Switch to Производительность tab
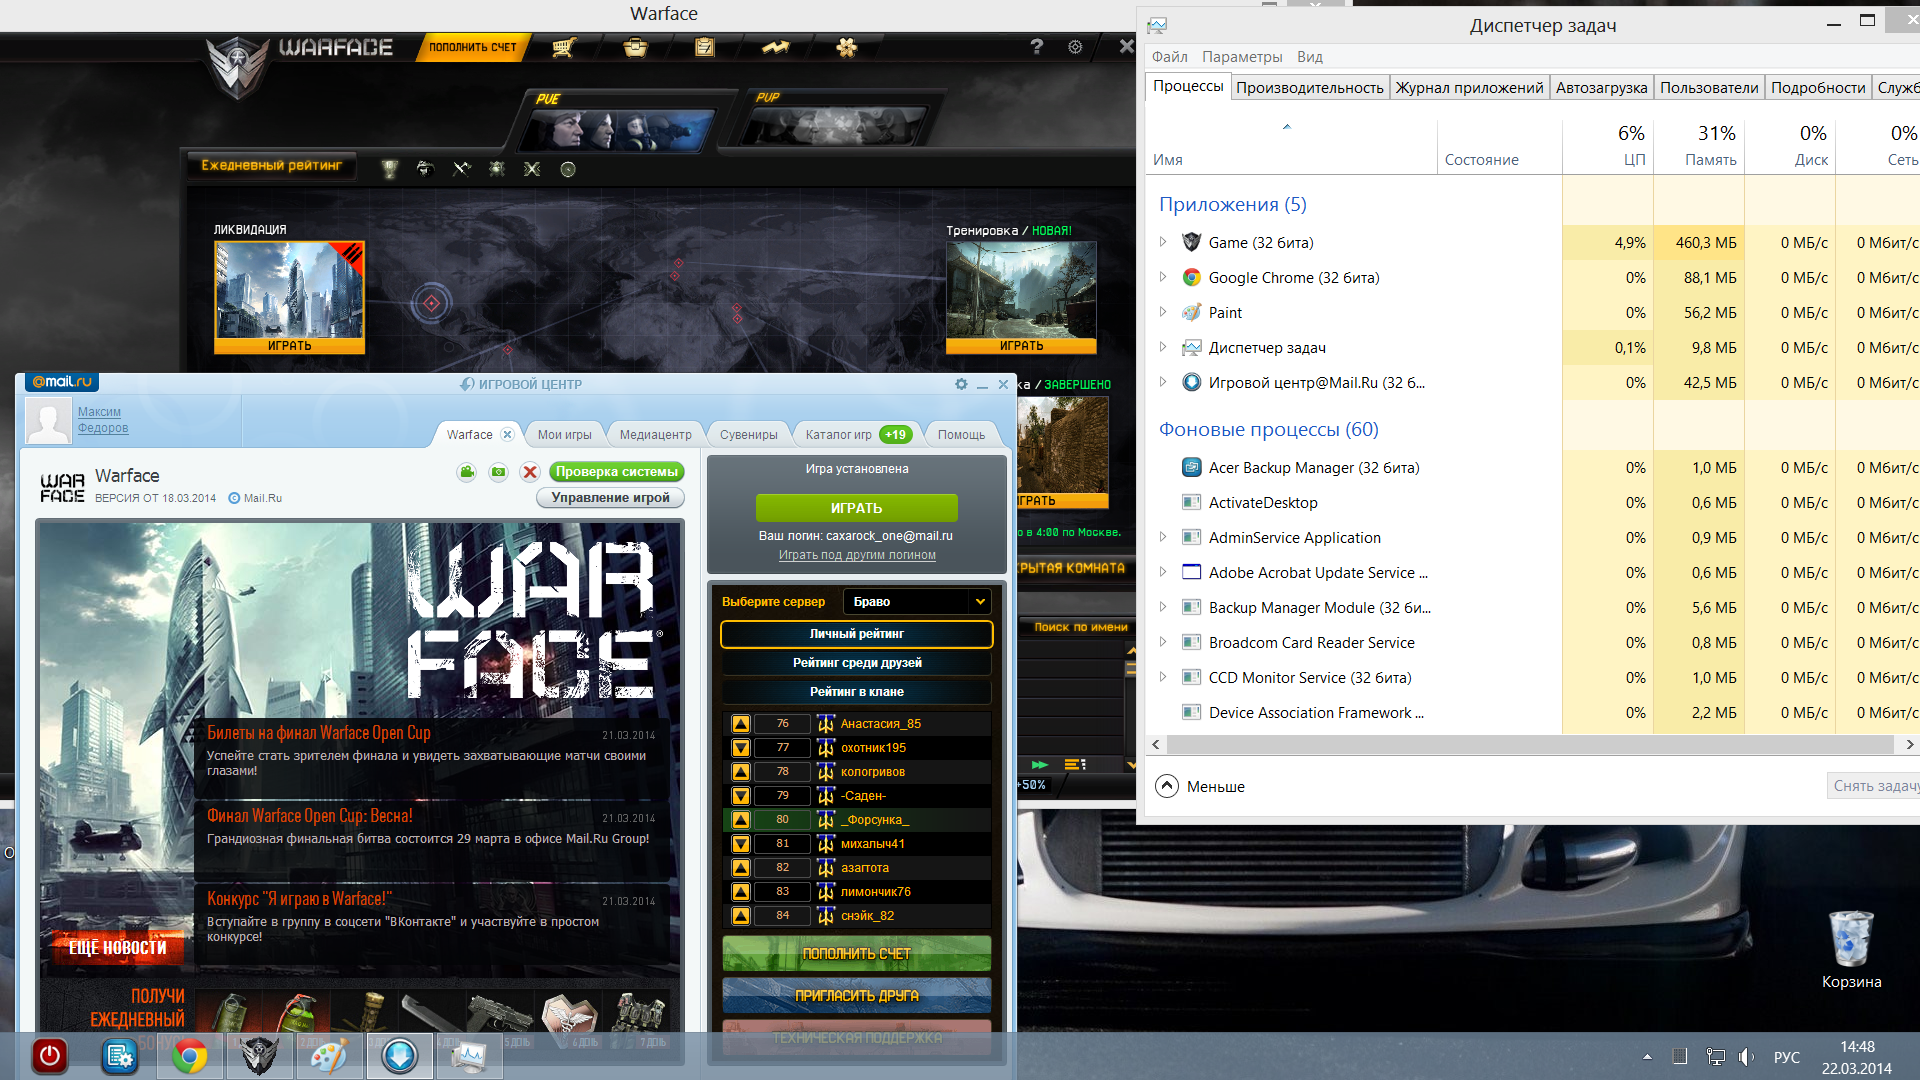 pyautogui.click(x=1309, y=88)
